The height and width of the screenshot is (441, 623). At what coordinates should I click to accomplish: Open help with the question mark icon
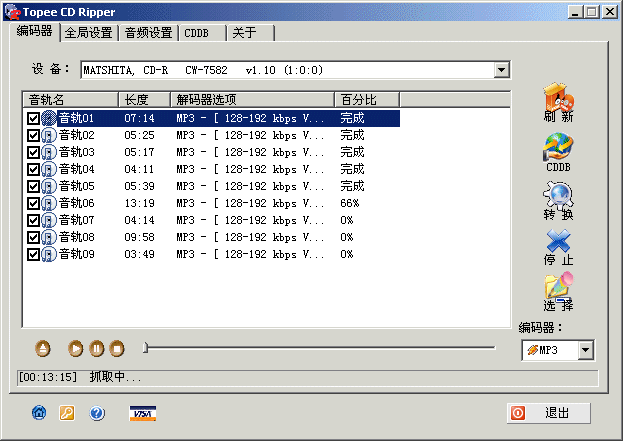[x=97, y=413]
